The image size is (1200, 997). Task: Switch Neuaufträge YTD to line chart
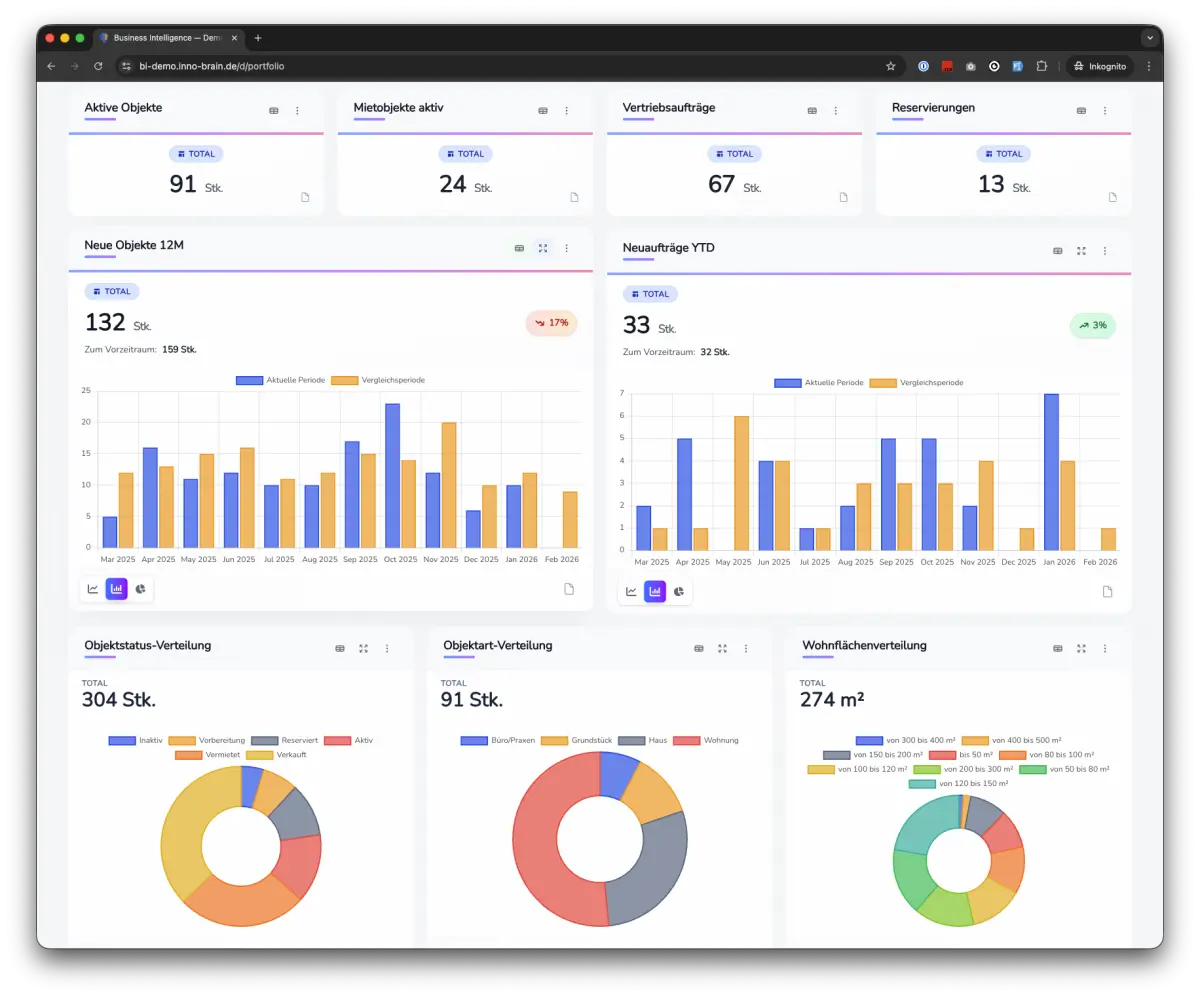point(631,592)
